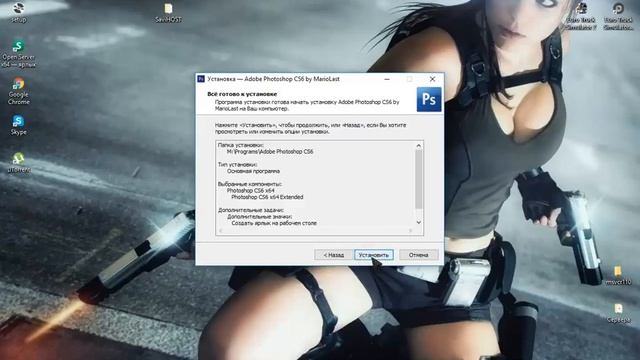The width and height of the screenshot is (640, 360).
Task: Open Skype desktop shortcut
Action: click(18, 124)
